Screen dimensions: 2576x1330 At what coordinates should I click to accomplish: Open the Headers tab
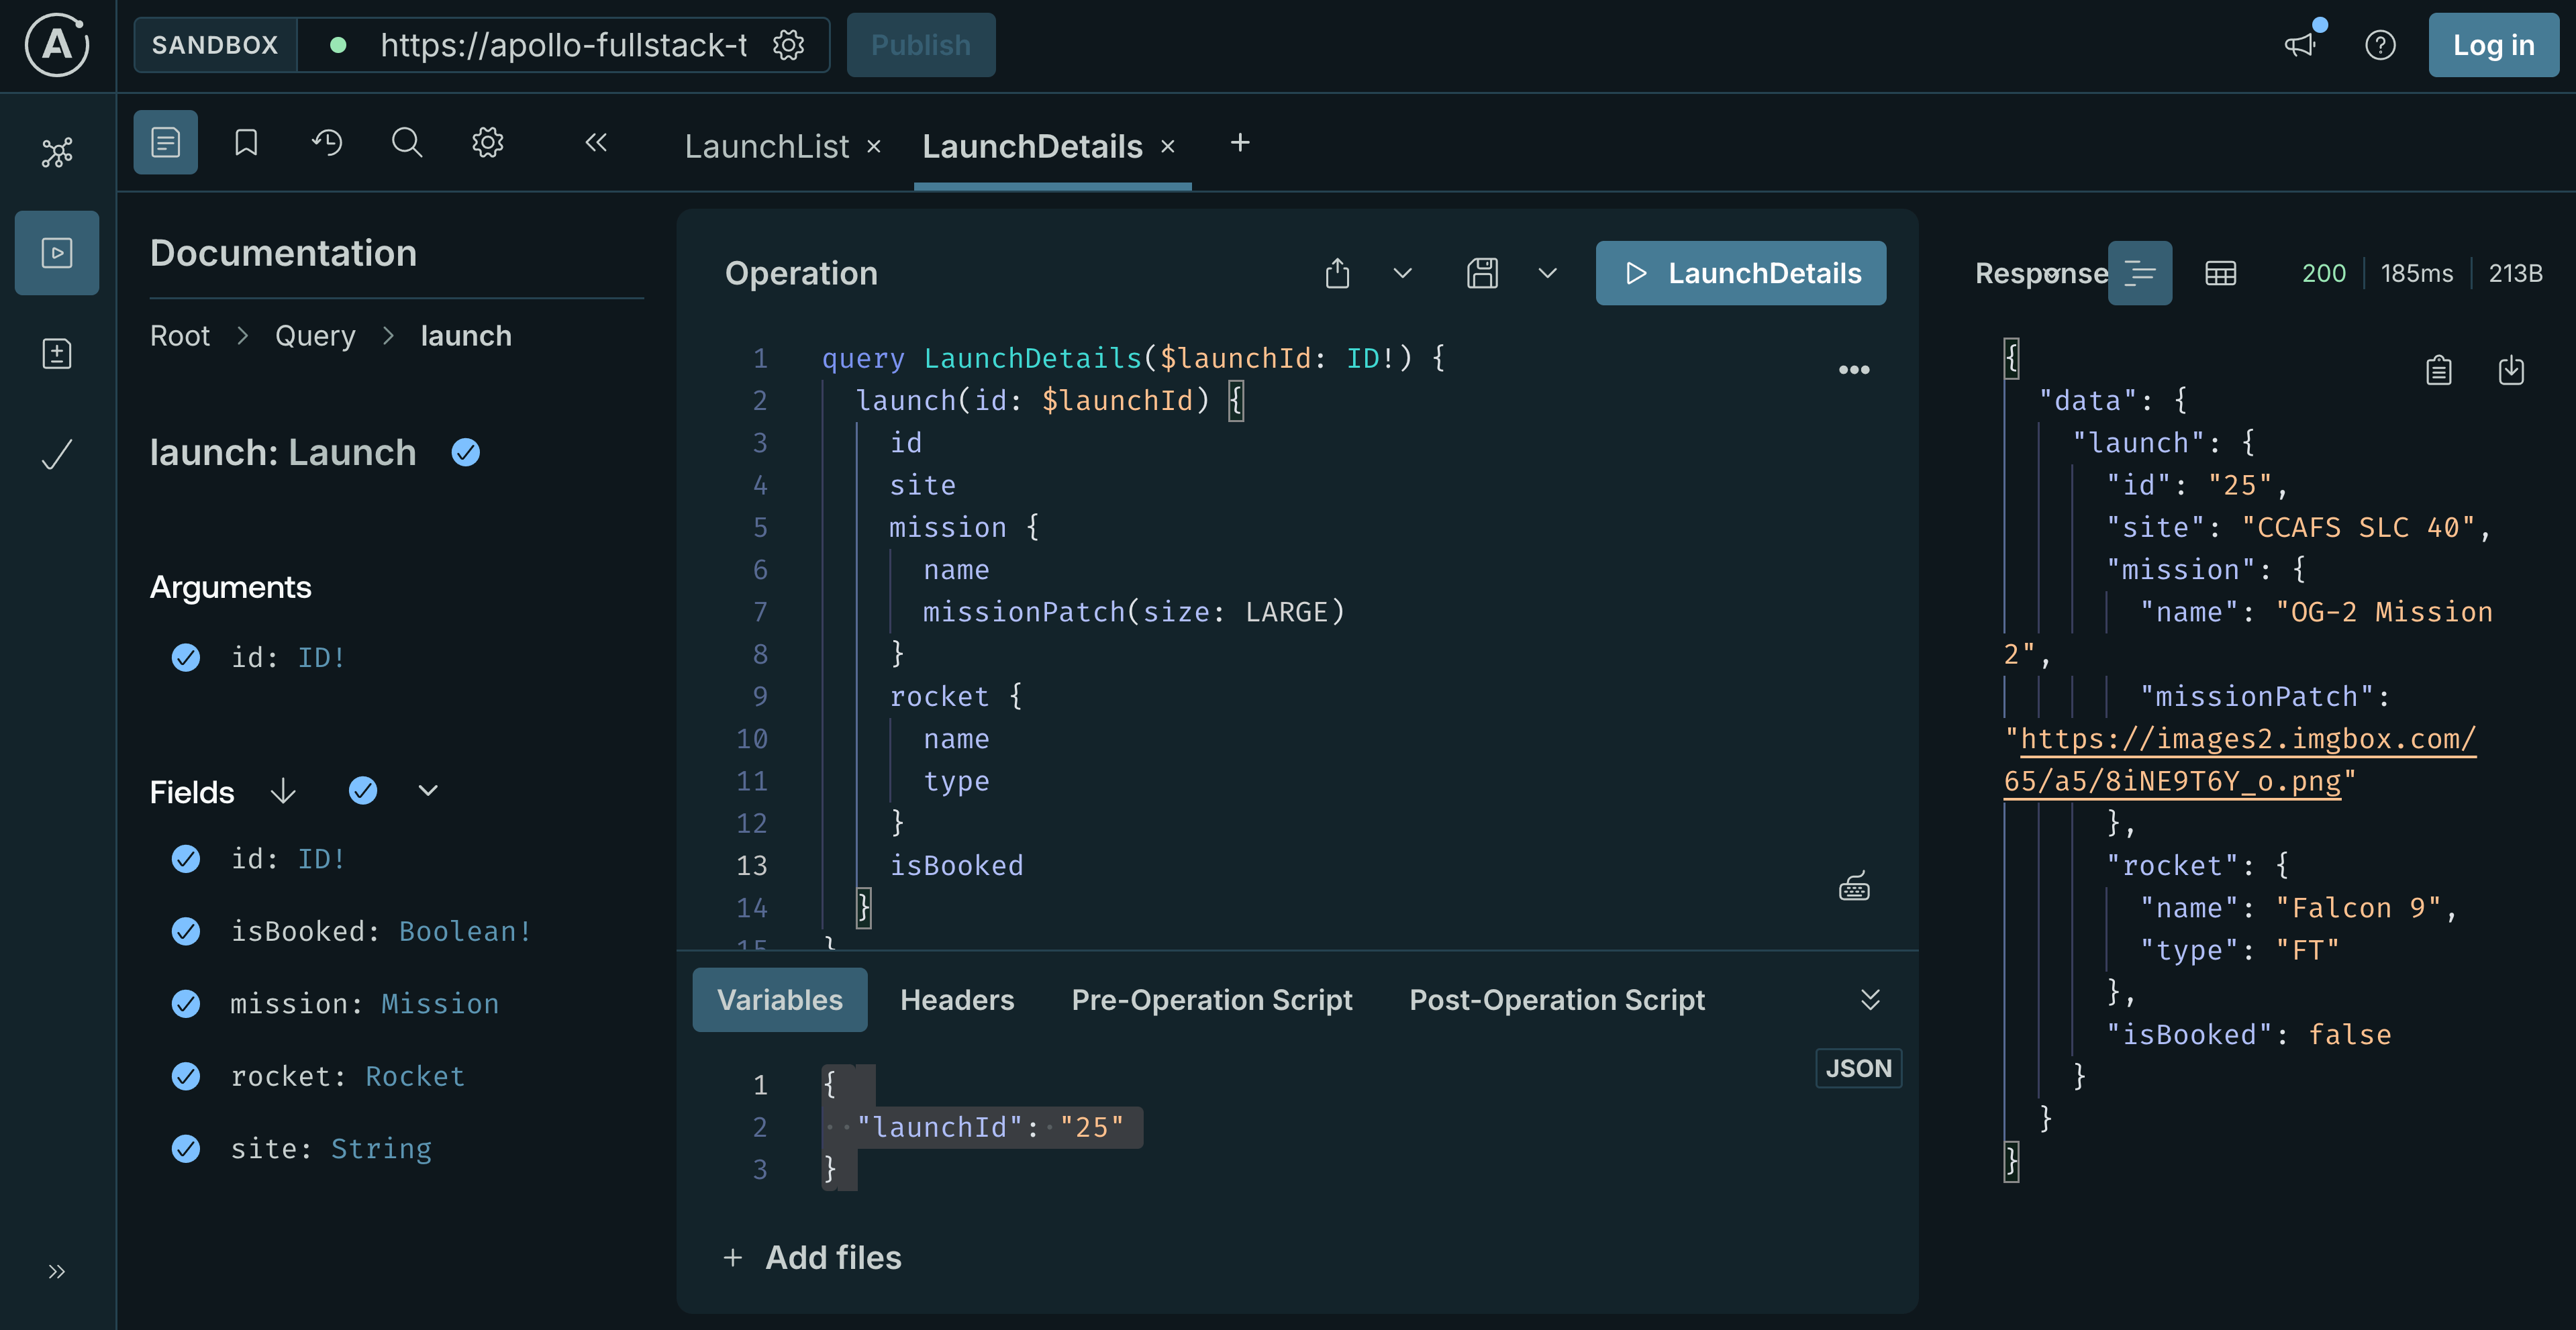click(x=957, y=999)
